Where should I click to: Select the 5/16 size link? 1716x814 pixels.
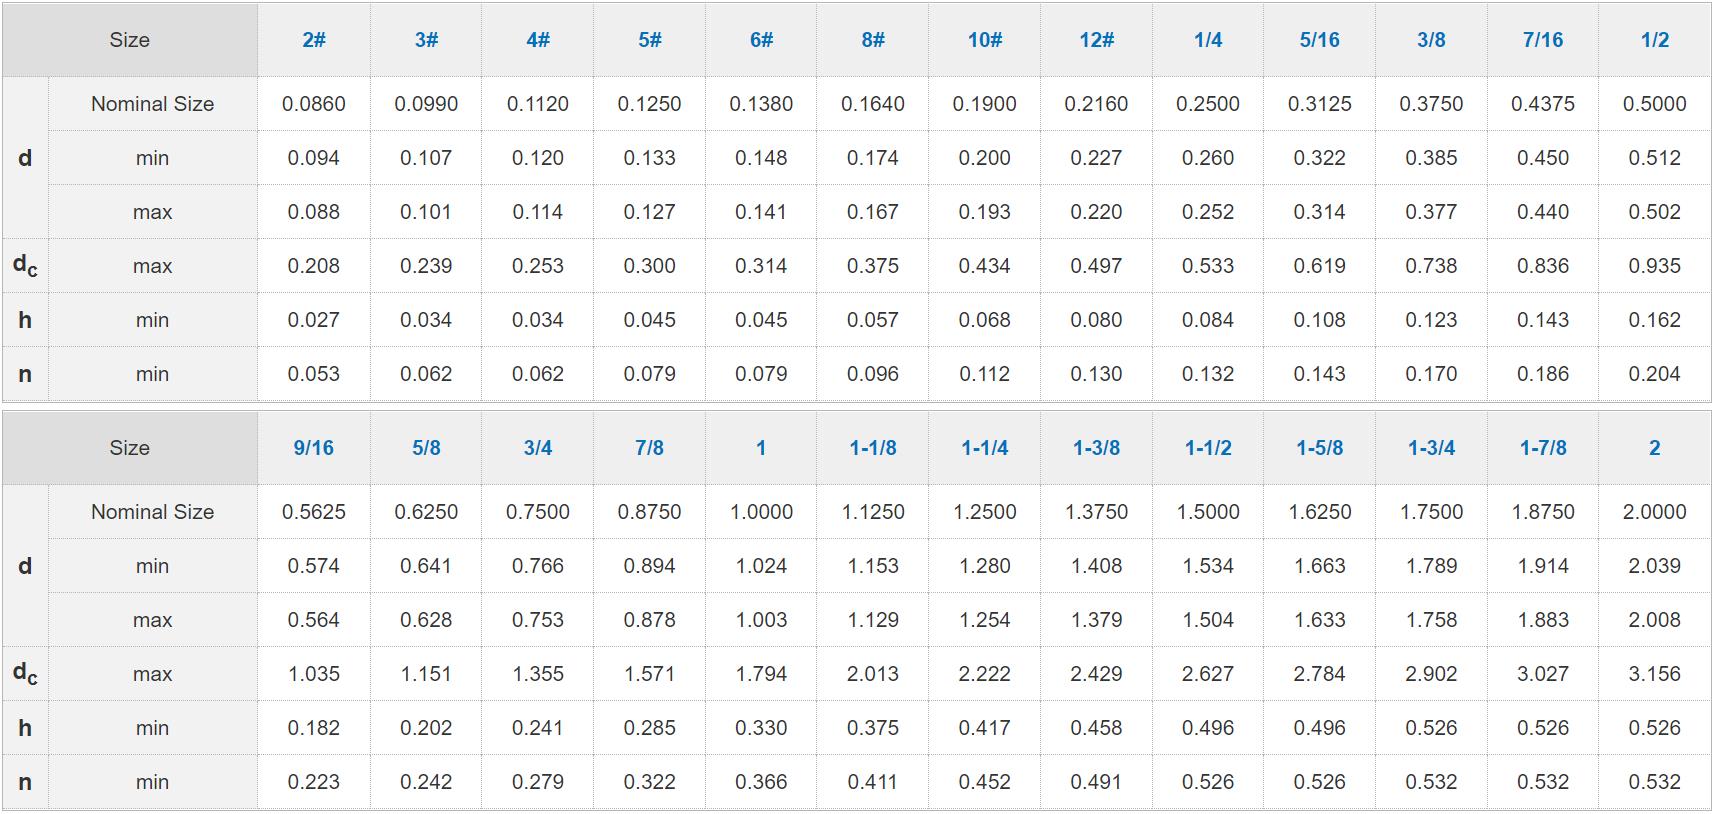pos(1320,40)
